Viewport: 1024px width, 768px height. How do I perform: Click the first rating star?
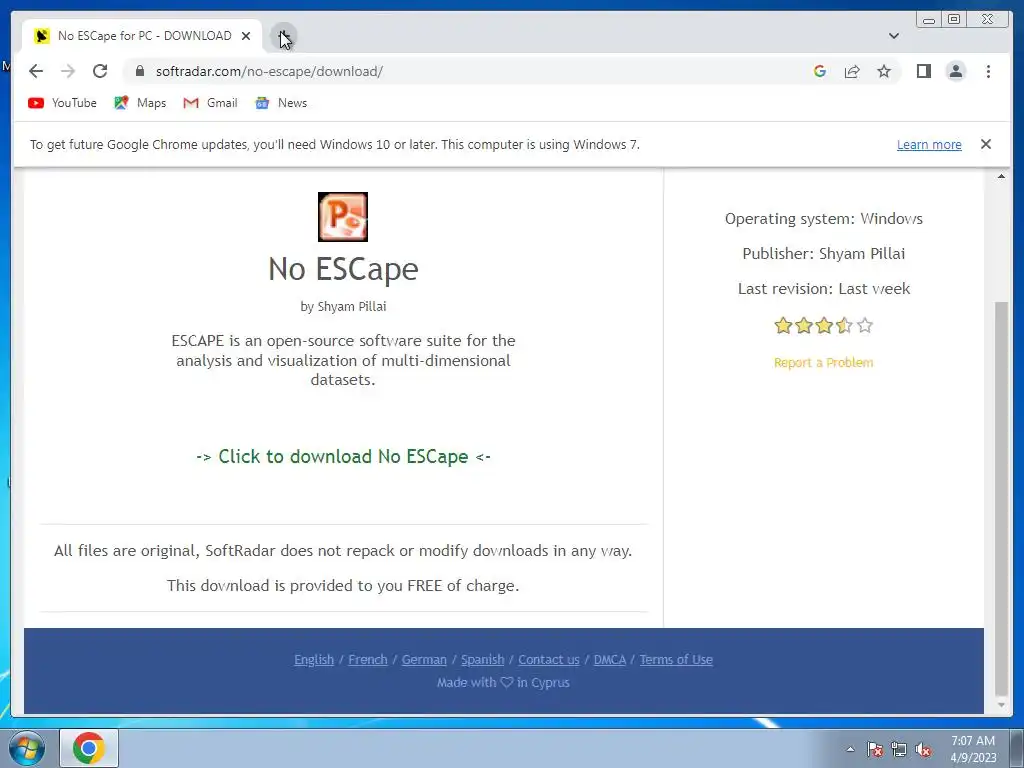point(783,325)
